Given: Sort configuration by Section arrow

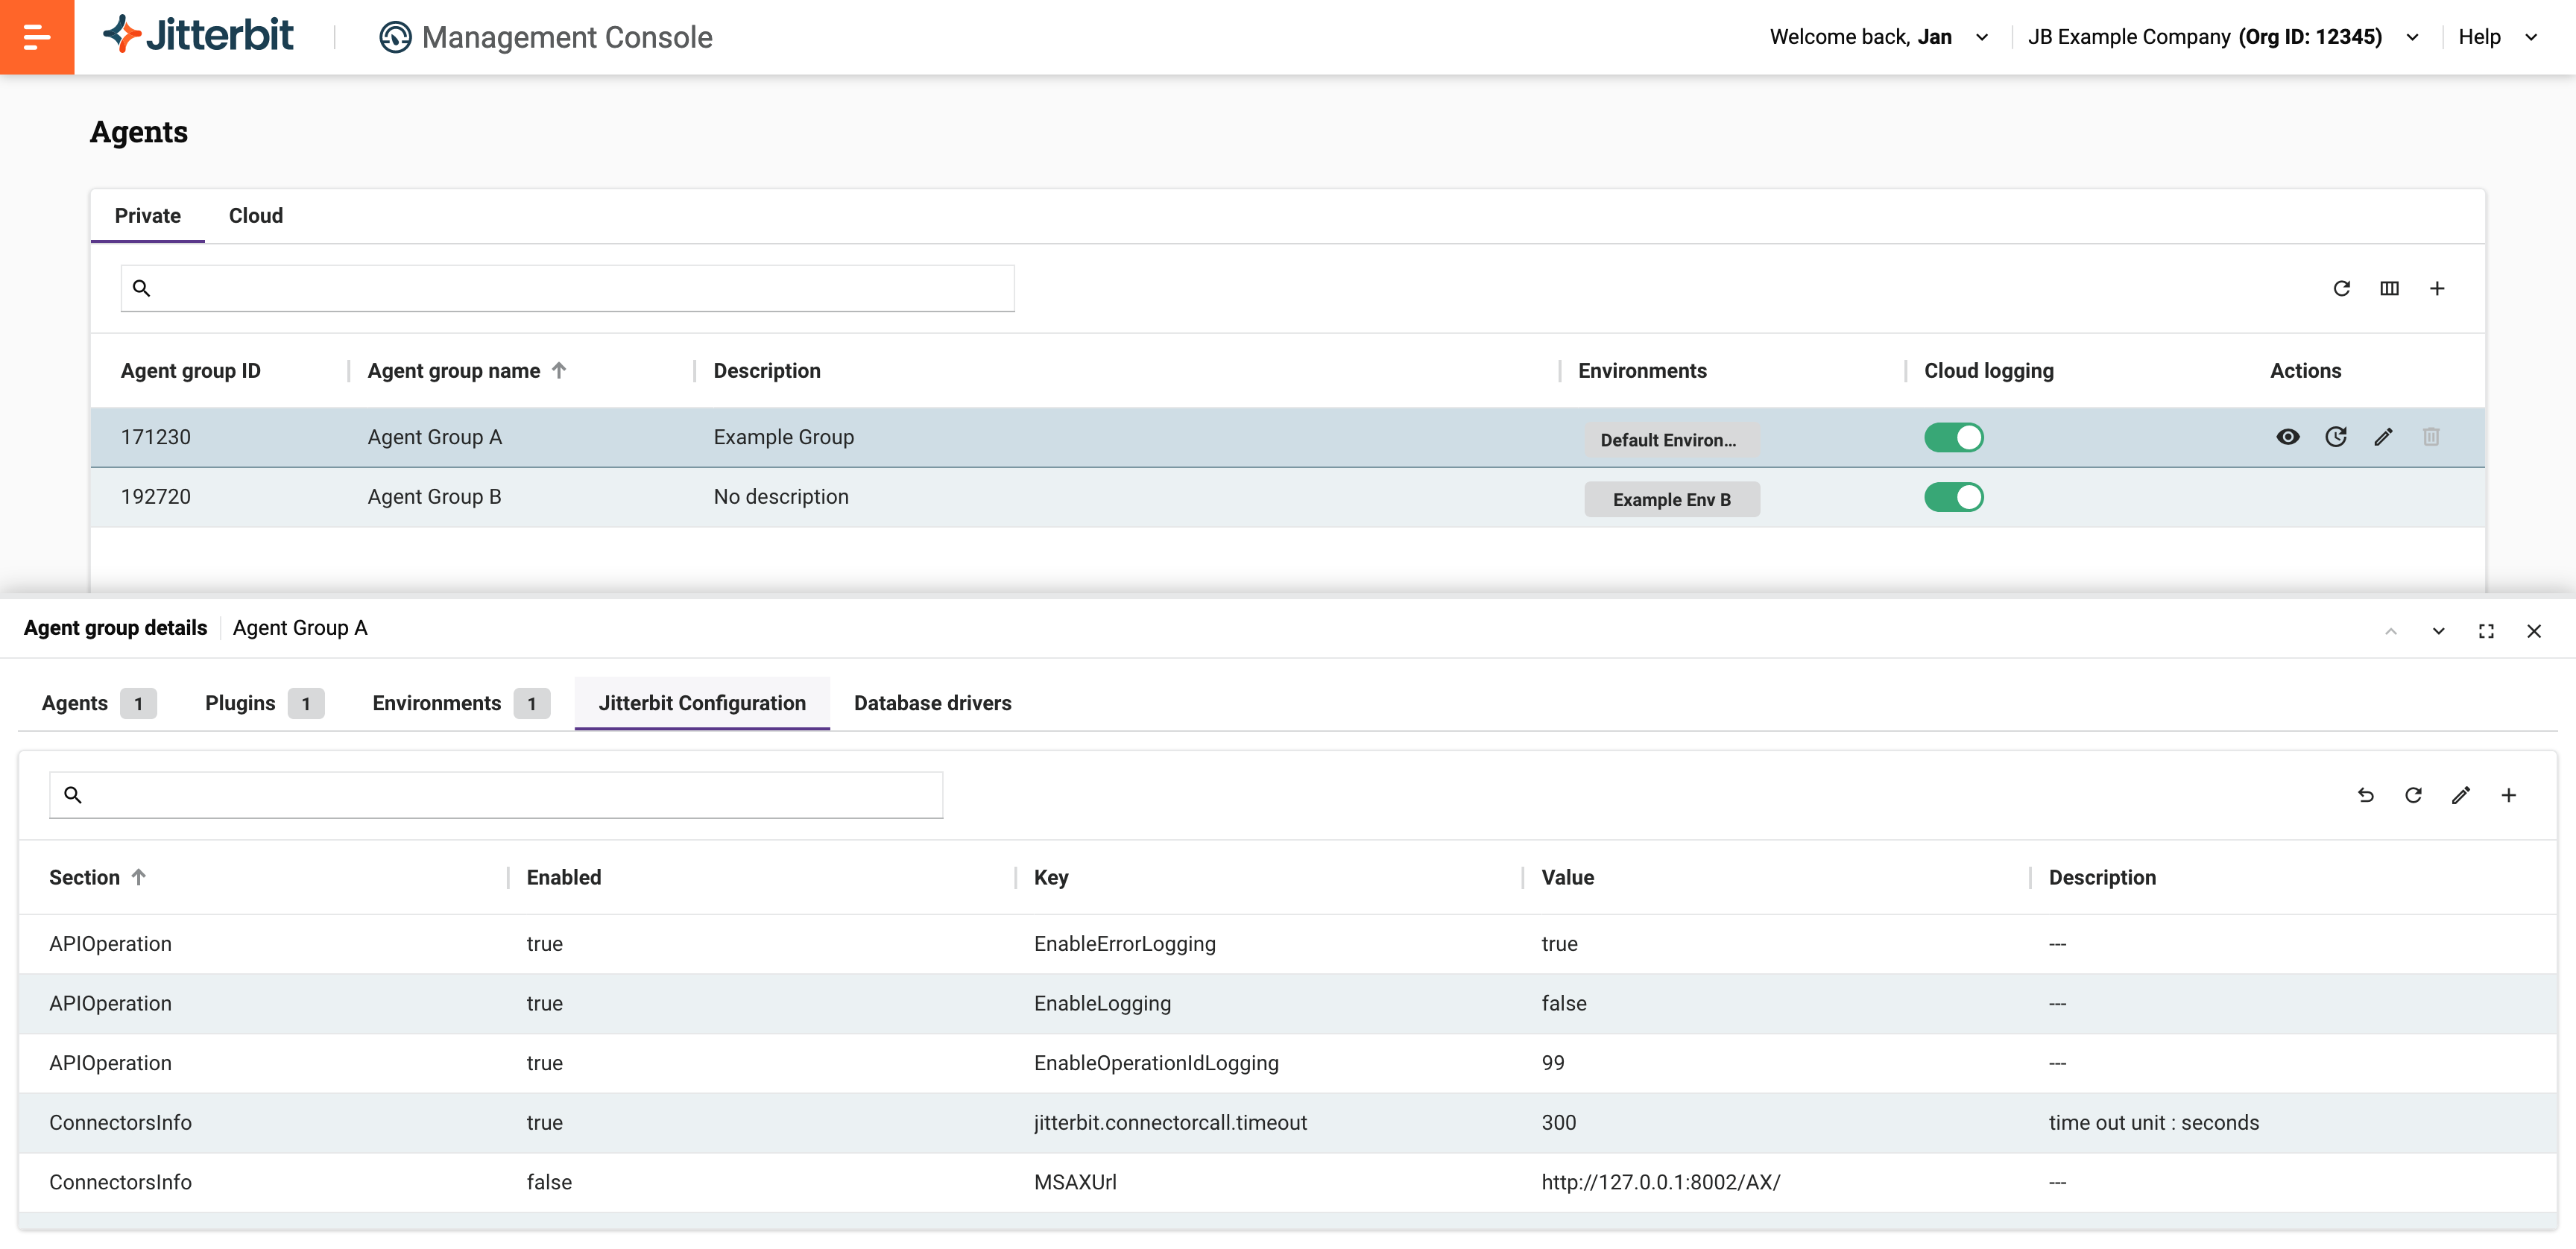Looking at the screenshot, I should point(139,877).
